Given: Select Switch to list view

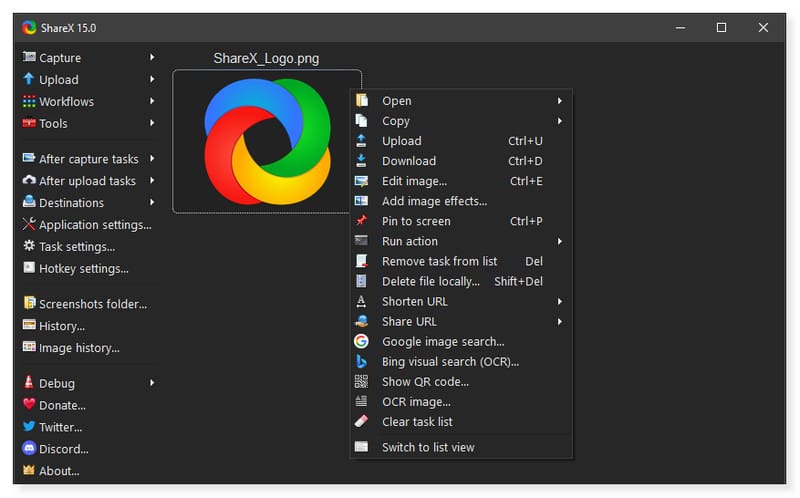Looking at the screenshot, I should click(x=428, y=447).
